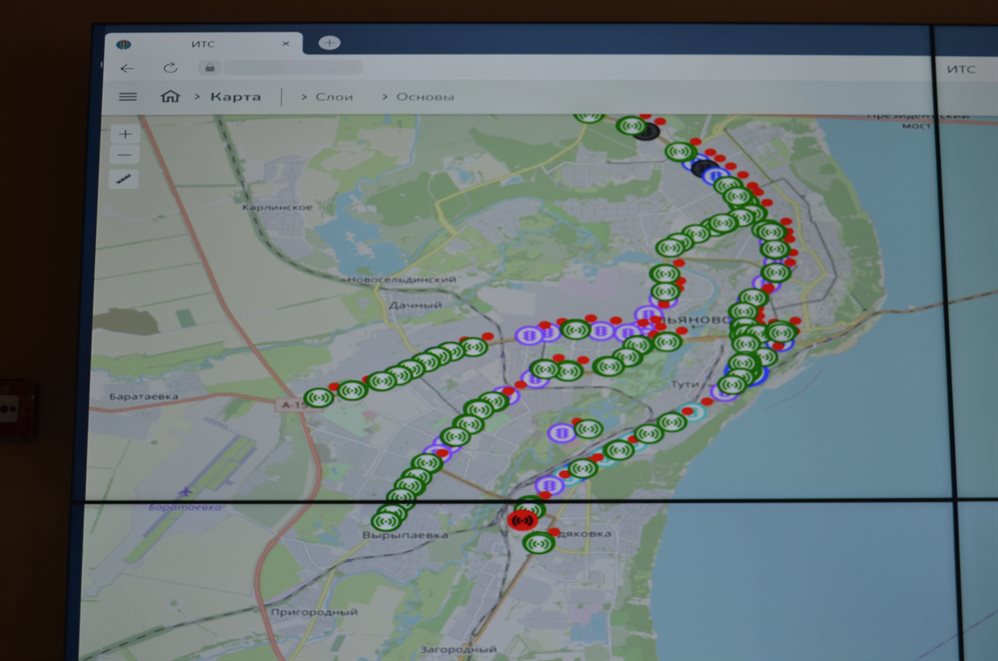Expand the Слои layers menu
The image size is (998, 661).
point(333,97)
